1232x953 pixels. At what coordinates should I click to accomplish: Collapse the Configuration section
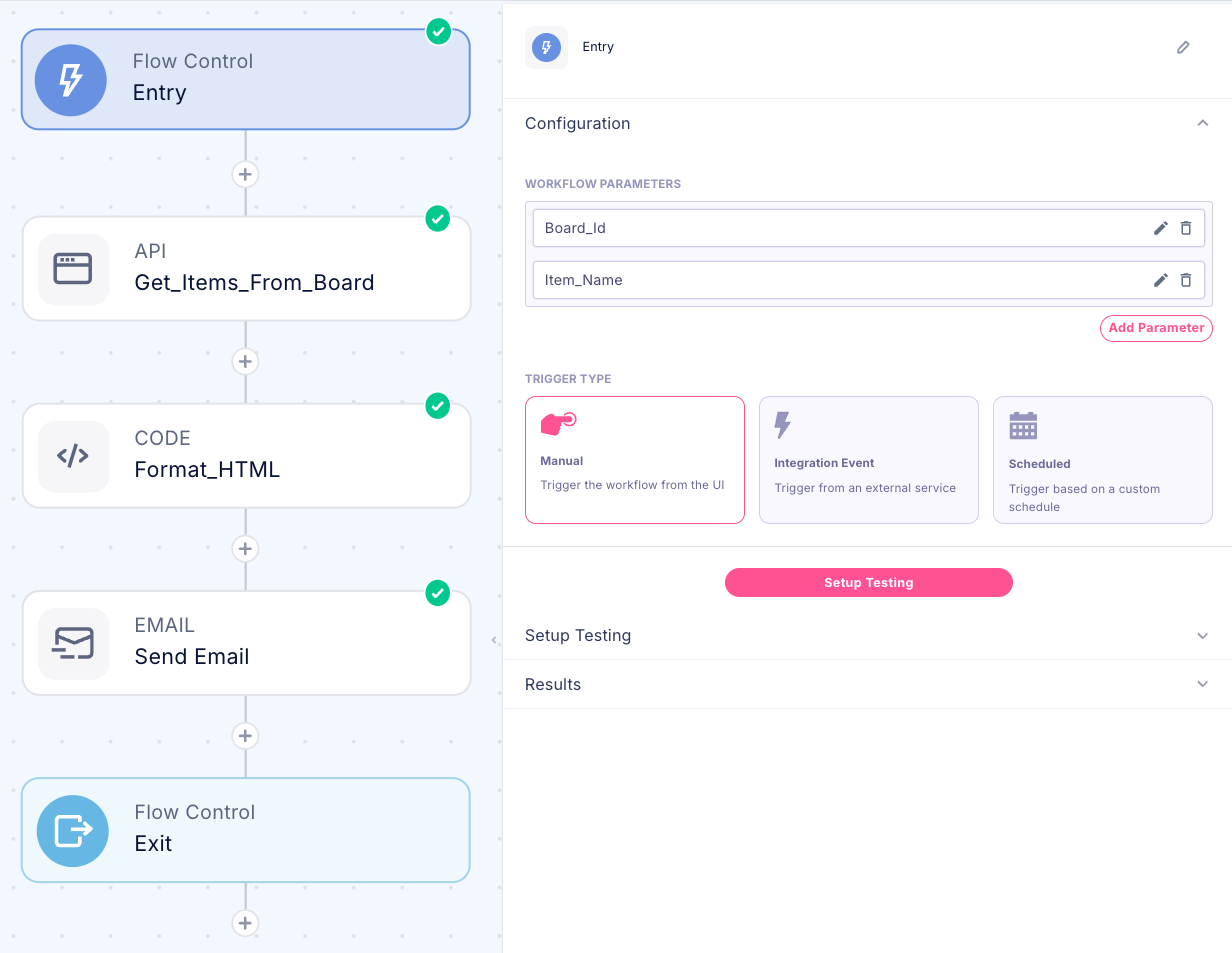tap(1202, 123)
